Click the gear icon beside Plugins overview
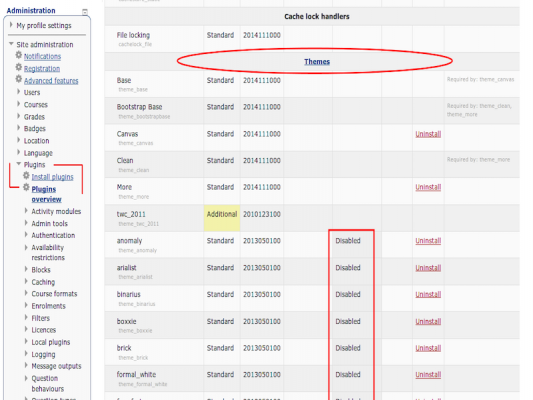The image size is (533, 400). pyautogui.click(x=26, y=188)
